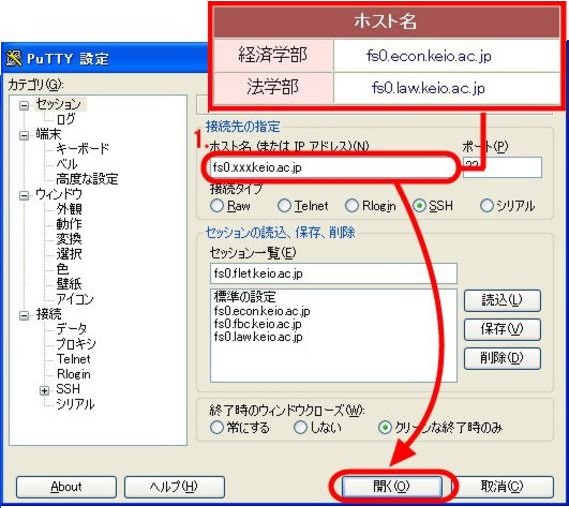Click the 開く(O) button
This screenshot has height=508, width=569.
[x=392, y=487]
